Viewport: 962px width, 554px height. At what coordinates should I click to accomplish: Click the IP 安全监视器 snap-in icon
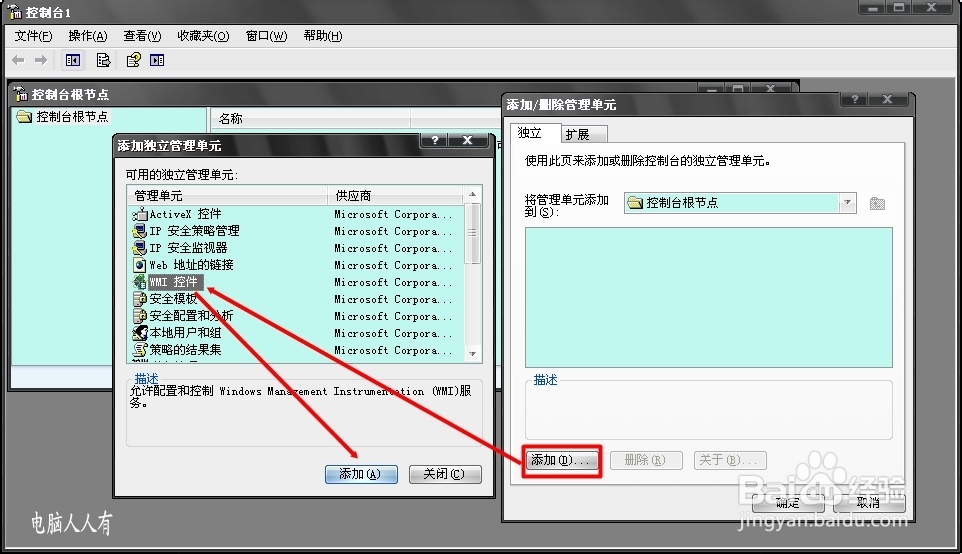coord(140,248)
